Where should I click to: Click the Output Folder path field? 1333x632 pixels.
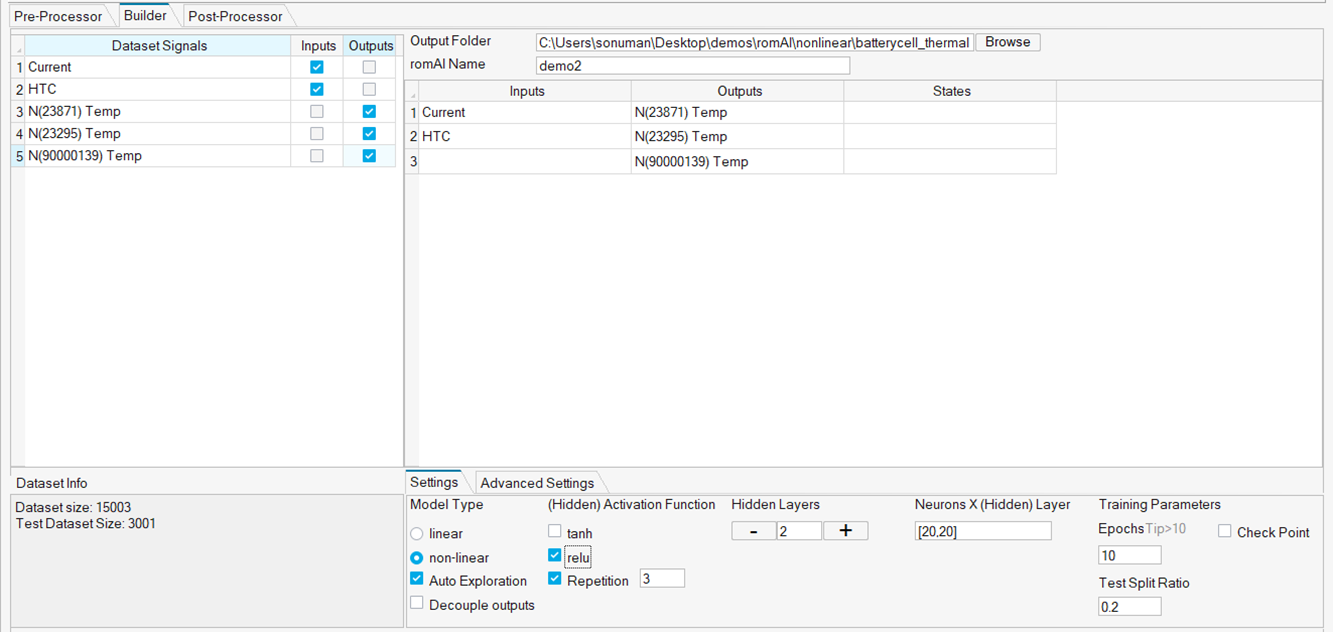(755, 42)
